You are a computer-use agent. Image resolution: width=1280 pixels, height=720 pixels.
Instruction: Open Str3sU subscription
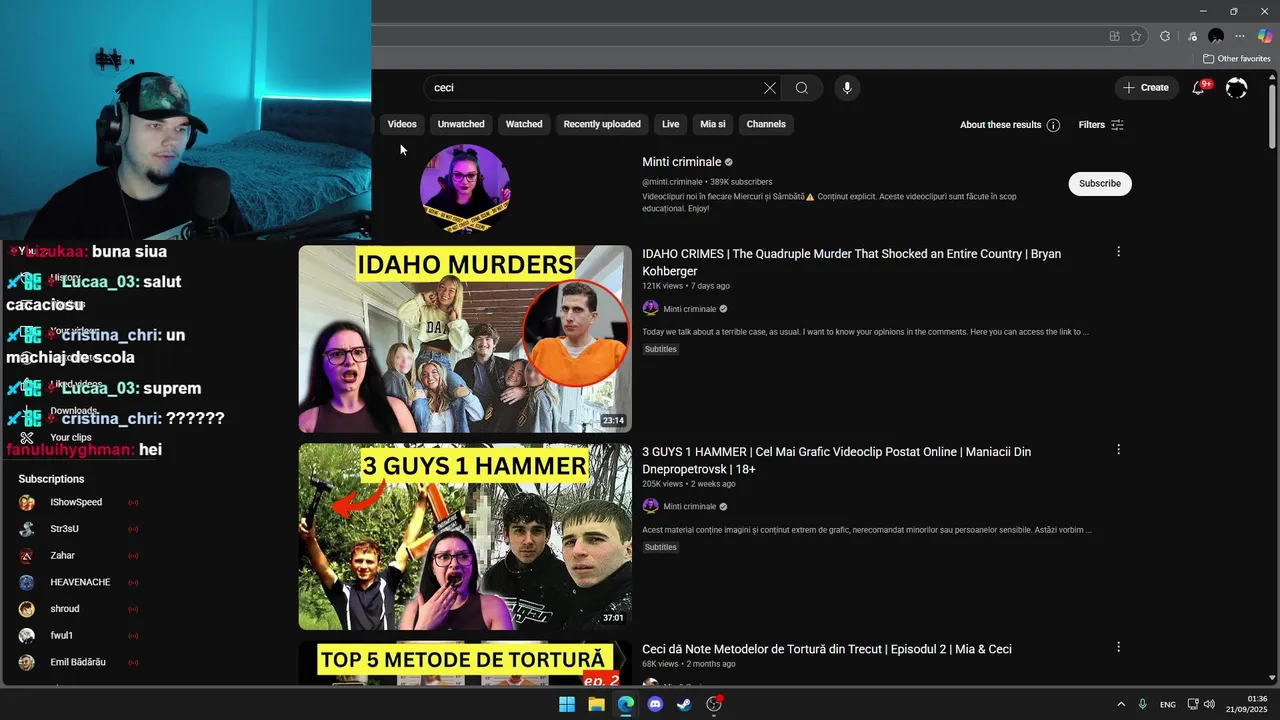click(x=64, y=529)
